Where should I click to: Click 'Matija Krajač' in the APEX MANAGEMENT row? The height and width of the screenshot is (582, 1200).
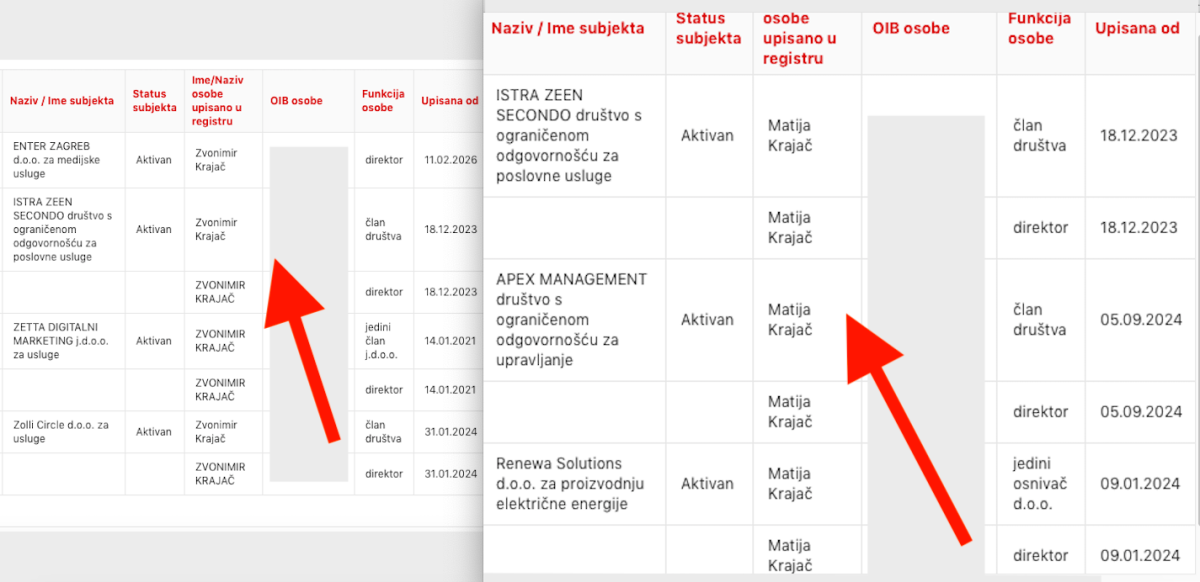point(789,319)
